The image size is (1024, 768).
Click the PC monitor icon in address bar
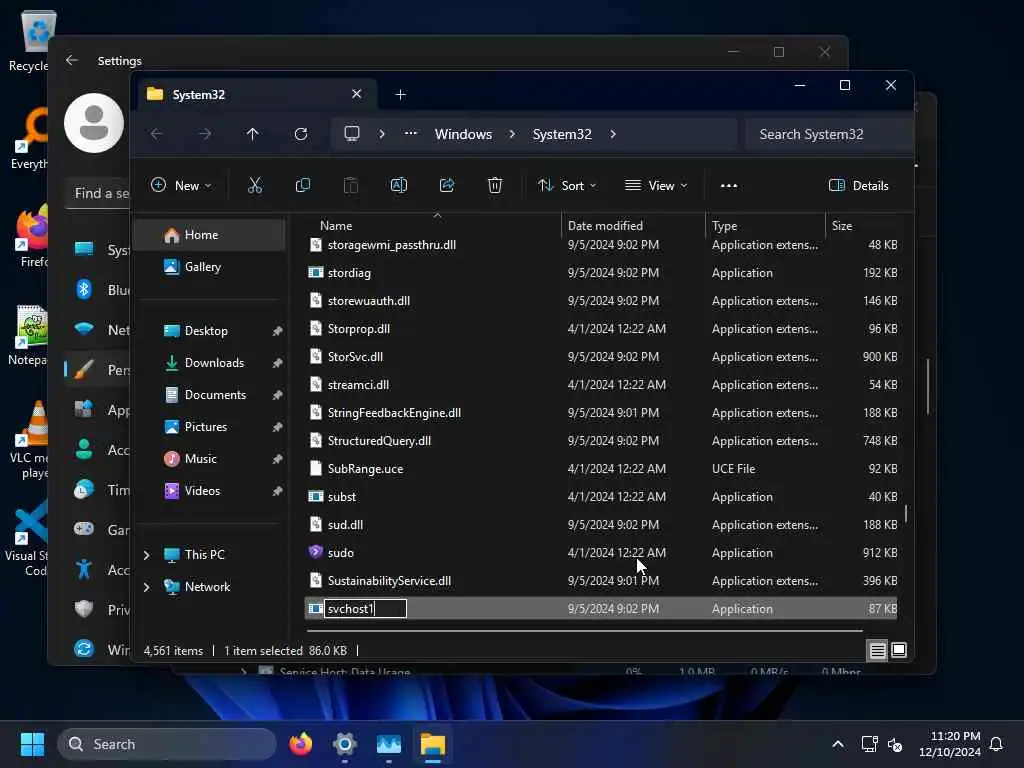pyautogui.click(x=352, y=134)
